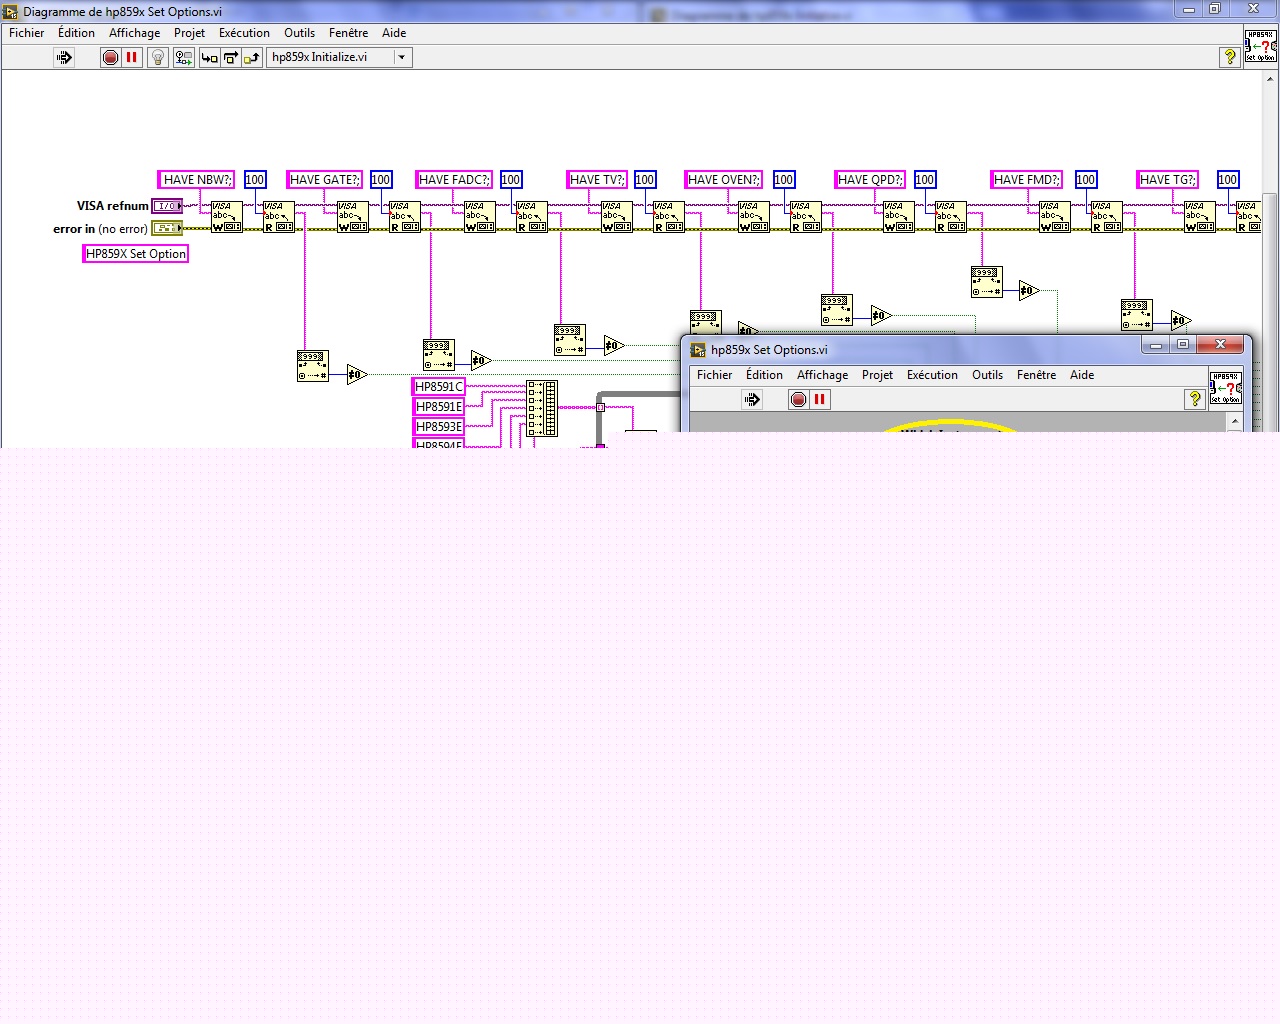The width and height of the screenshot is (1280, 1024).
Task: Run the VI in the diagram window
Action: 64,57
